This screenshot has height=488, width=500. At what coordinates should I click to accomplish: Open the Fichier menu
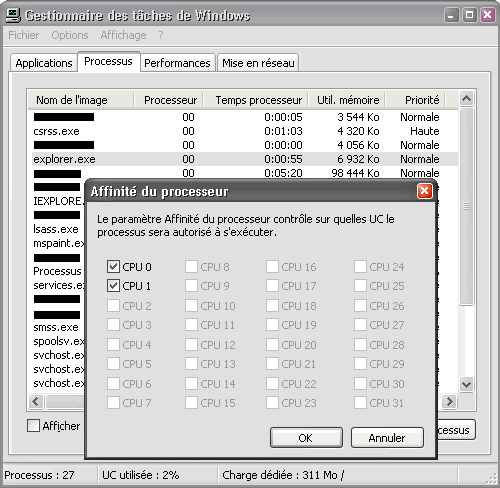(x=24, y=35)
